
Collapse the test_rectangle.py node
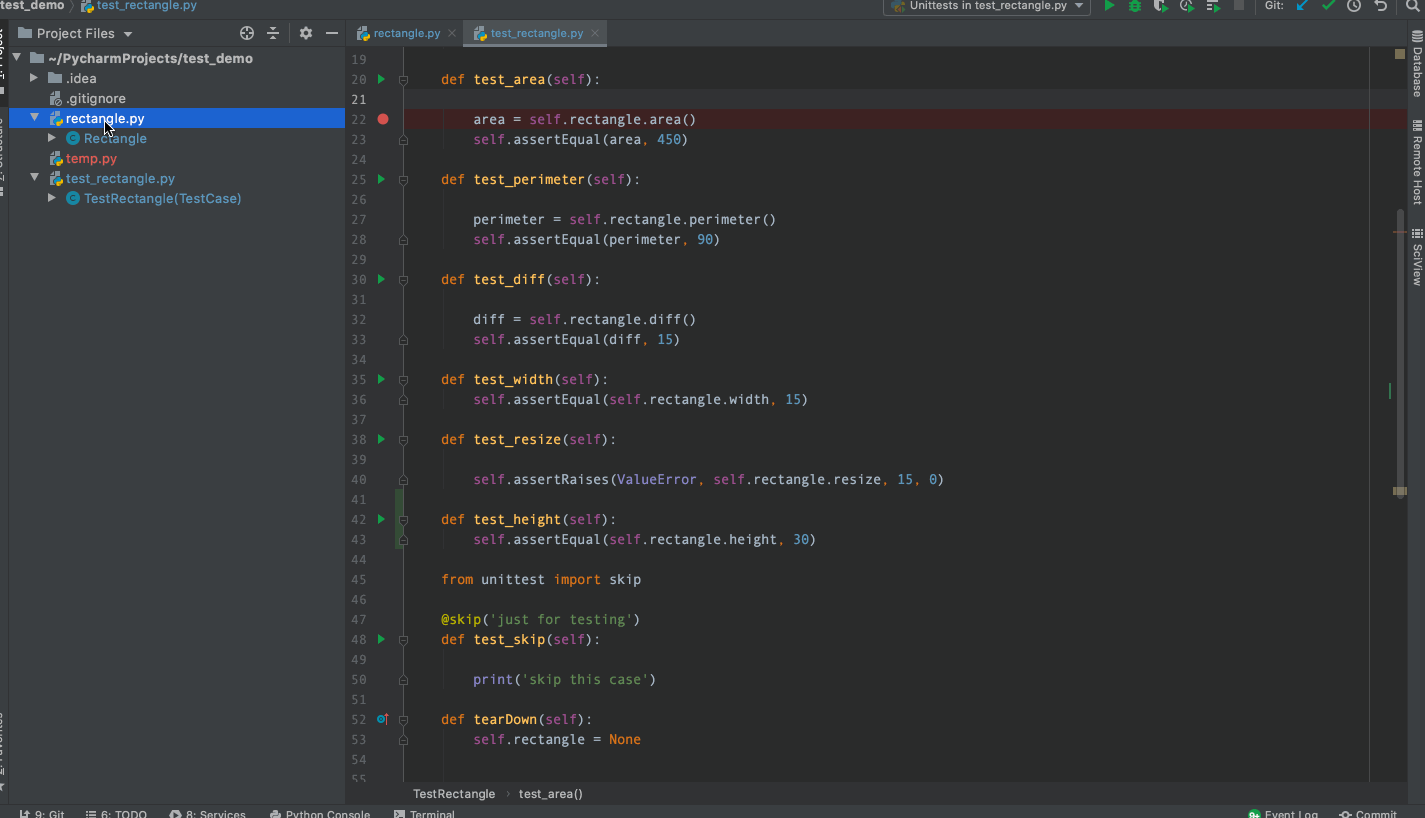(34, 178)
